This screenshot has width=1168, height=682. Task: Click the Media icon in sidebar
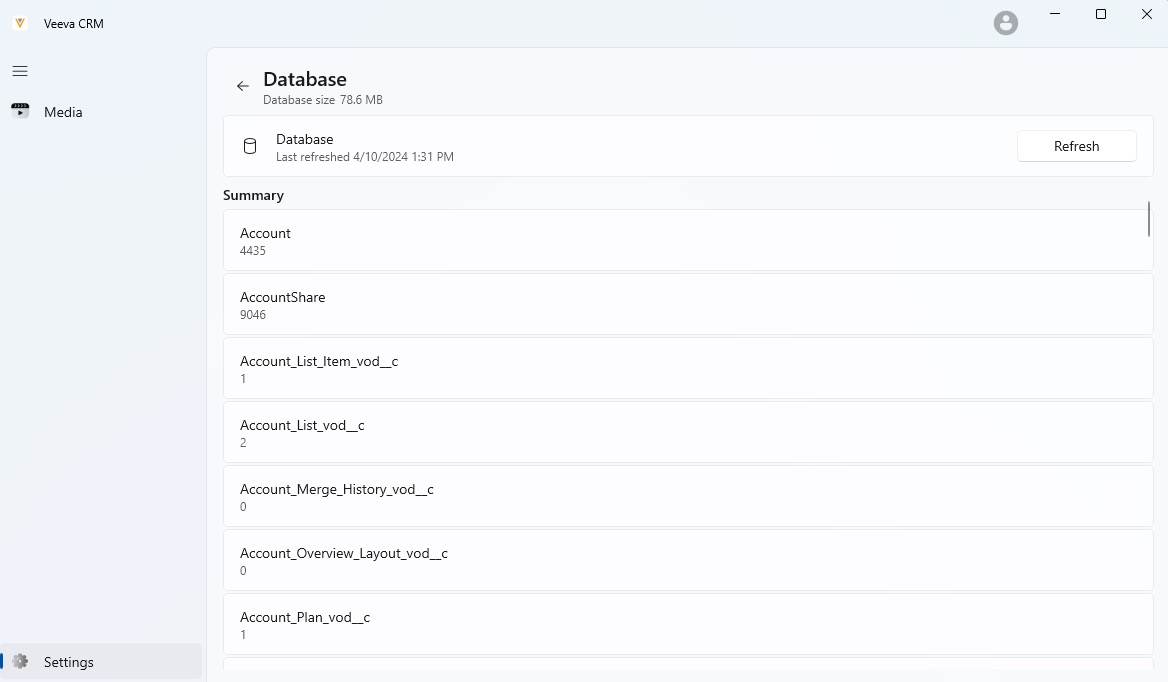coord(20,112)
